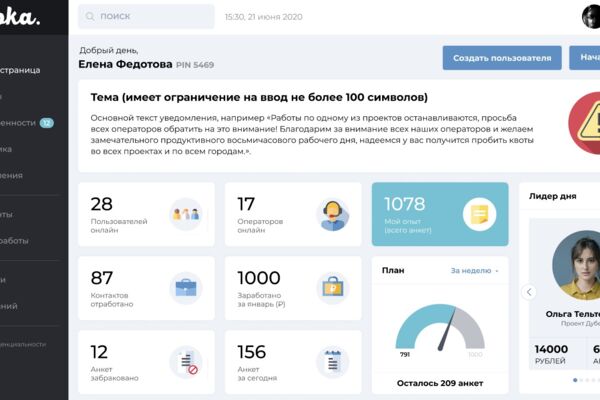This screenshot has height=400, width=600.
Task: Open the За неделю period dropdown
Action: [x=474, y=271]
